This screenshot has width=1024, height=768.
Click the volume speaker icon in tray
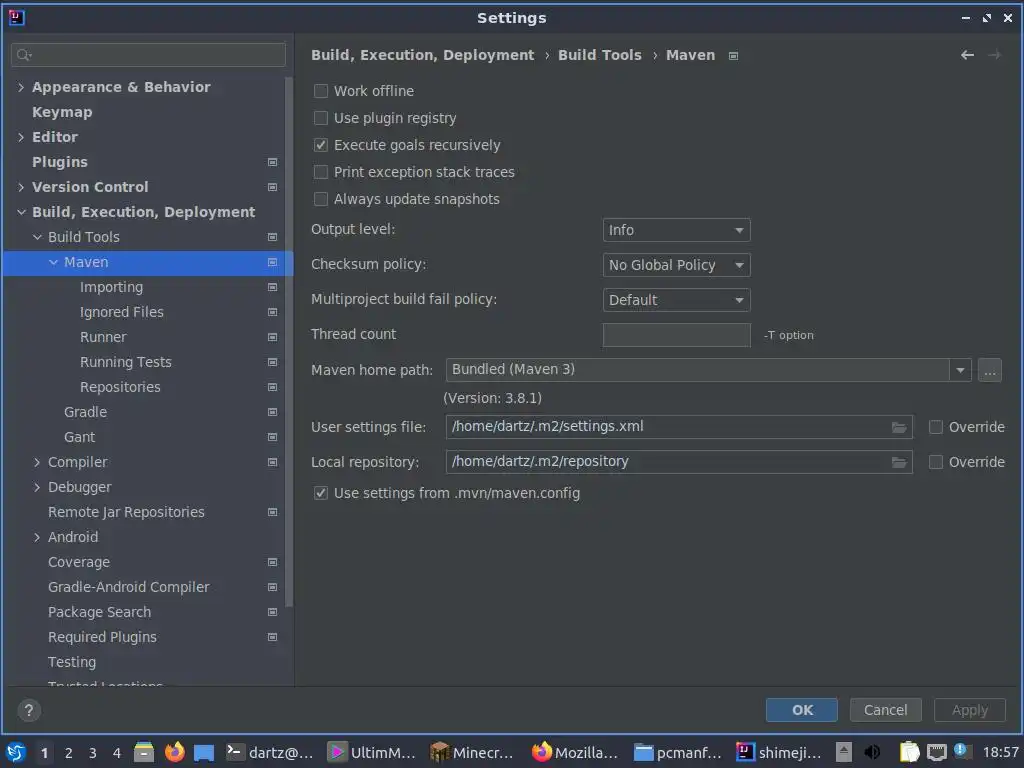[872, 752]
